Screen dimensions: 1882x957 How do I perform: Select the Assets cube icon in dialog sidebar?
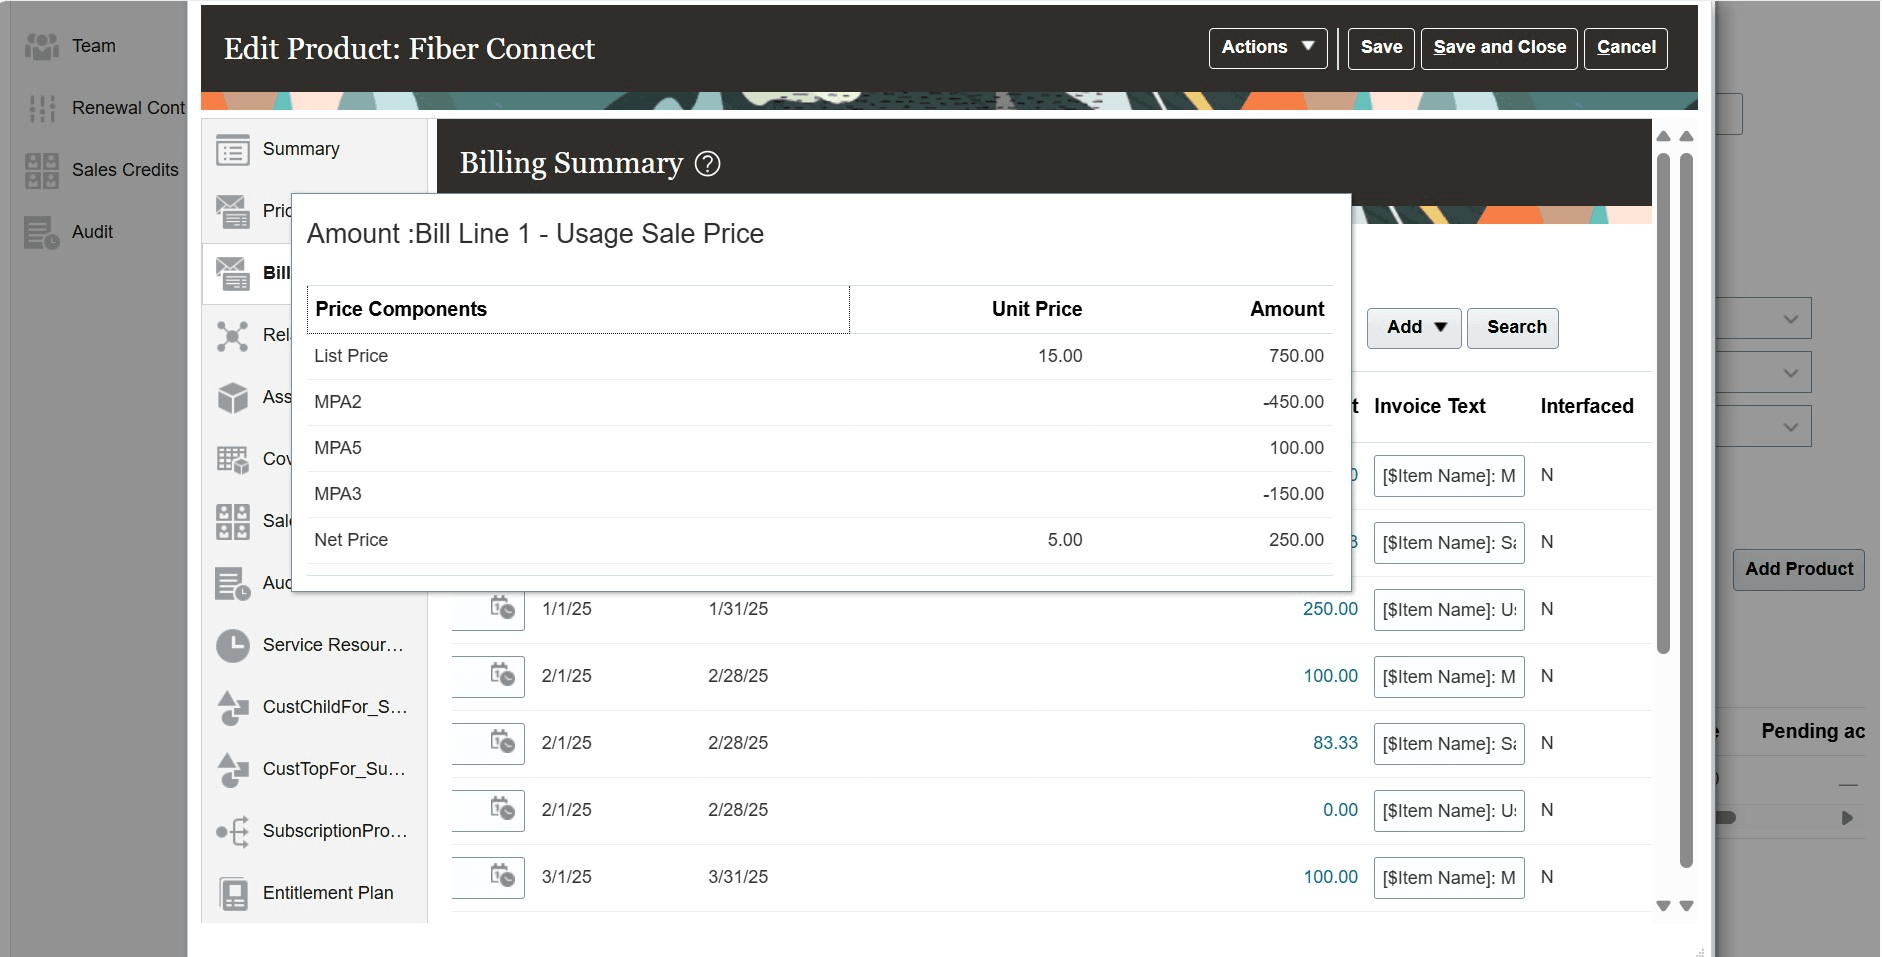click(x=233, y=397)
